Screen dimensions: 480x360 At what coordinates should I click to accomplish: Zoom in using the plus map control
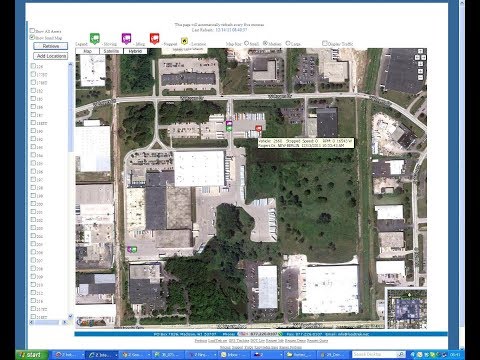420,71
